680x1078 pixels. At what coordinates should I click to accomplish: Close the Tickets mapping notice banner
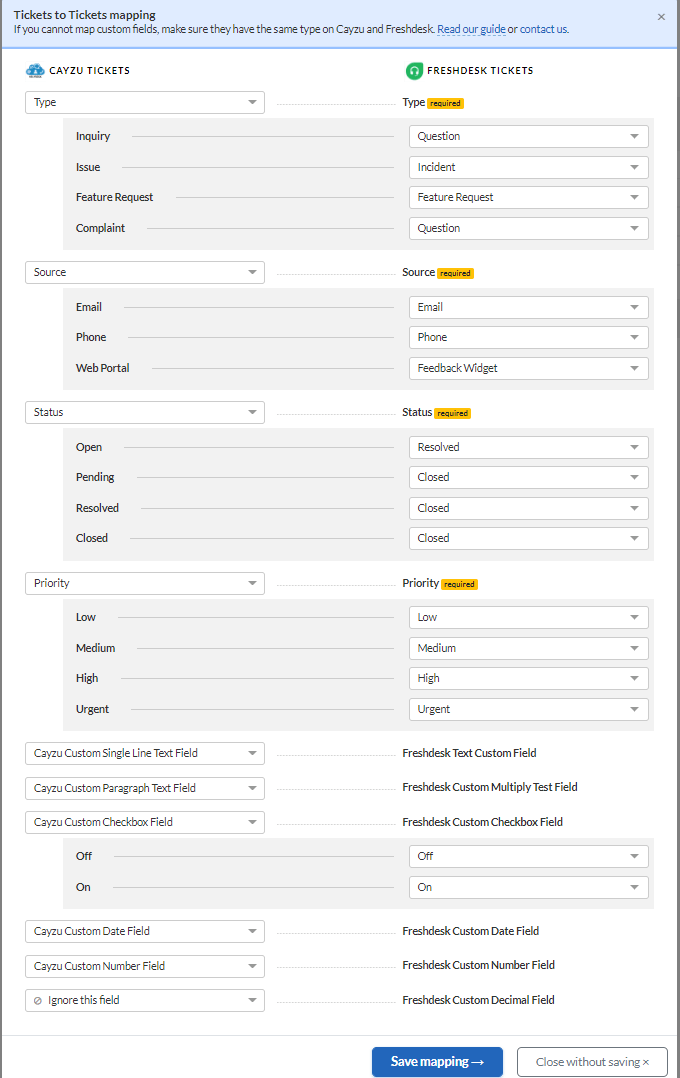[x=661, y=16]
